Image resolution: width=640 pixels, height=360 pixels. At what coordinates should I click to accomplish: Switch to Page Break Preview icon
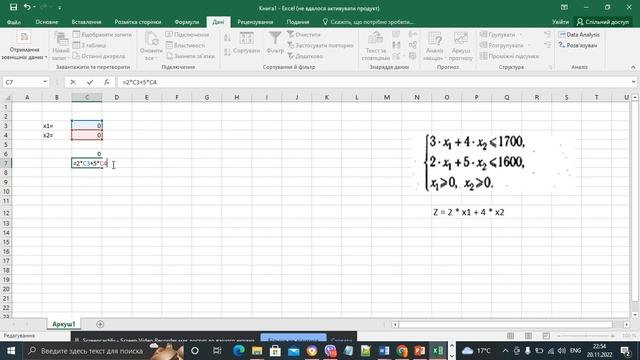[x=546, y=336]
